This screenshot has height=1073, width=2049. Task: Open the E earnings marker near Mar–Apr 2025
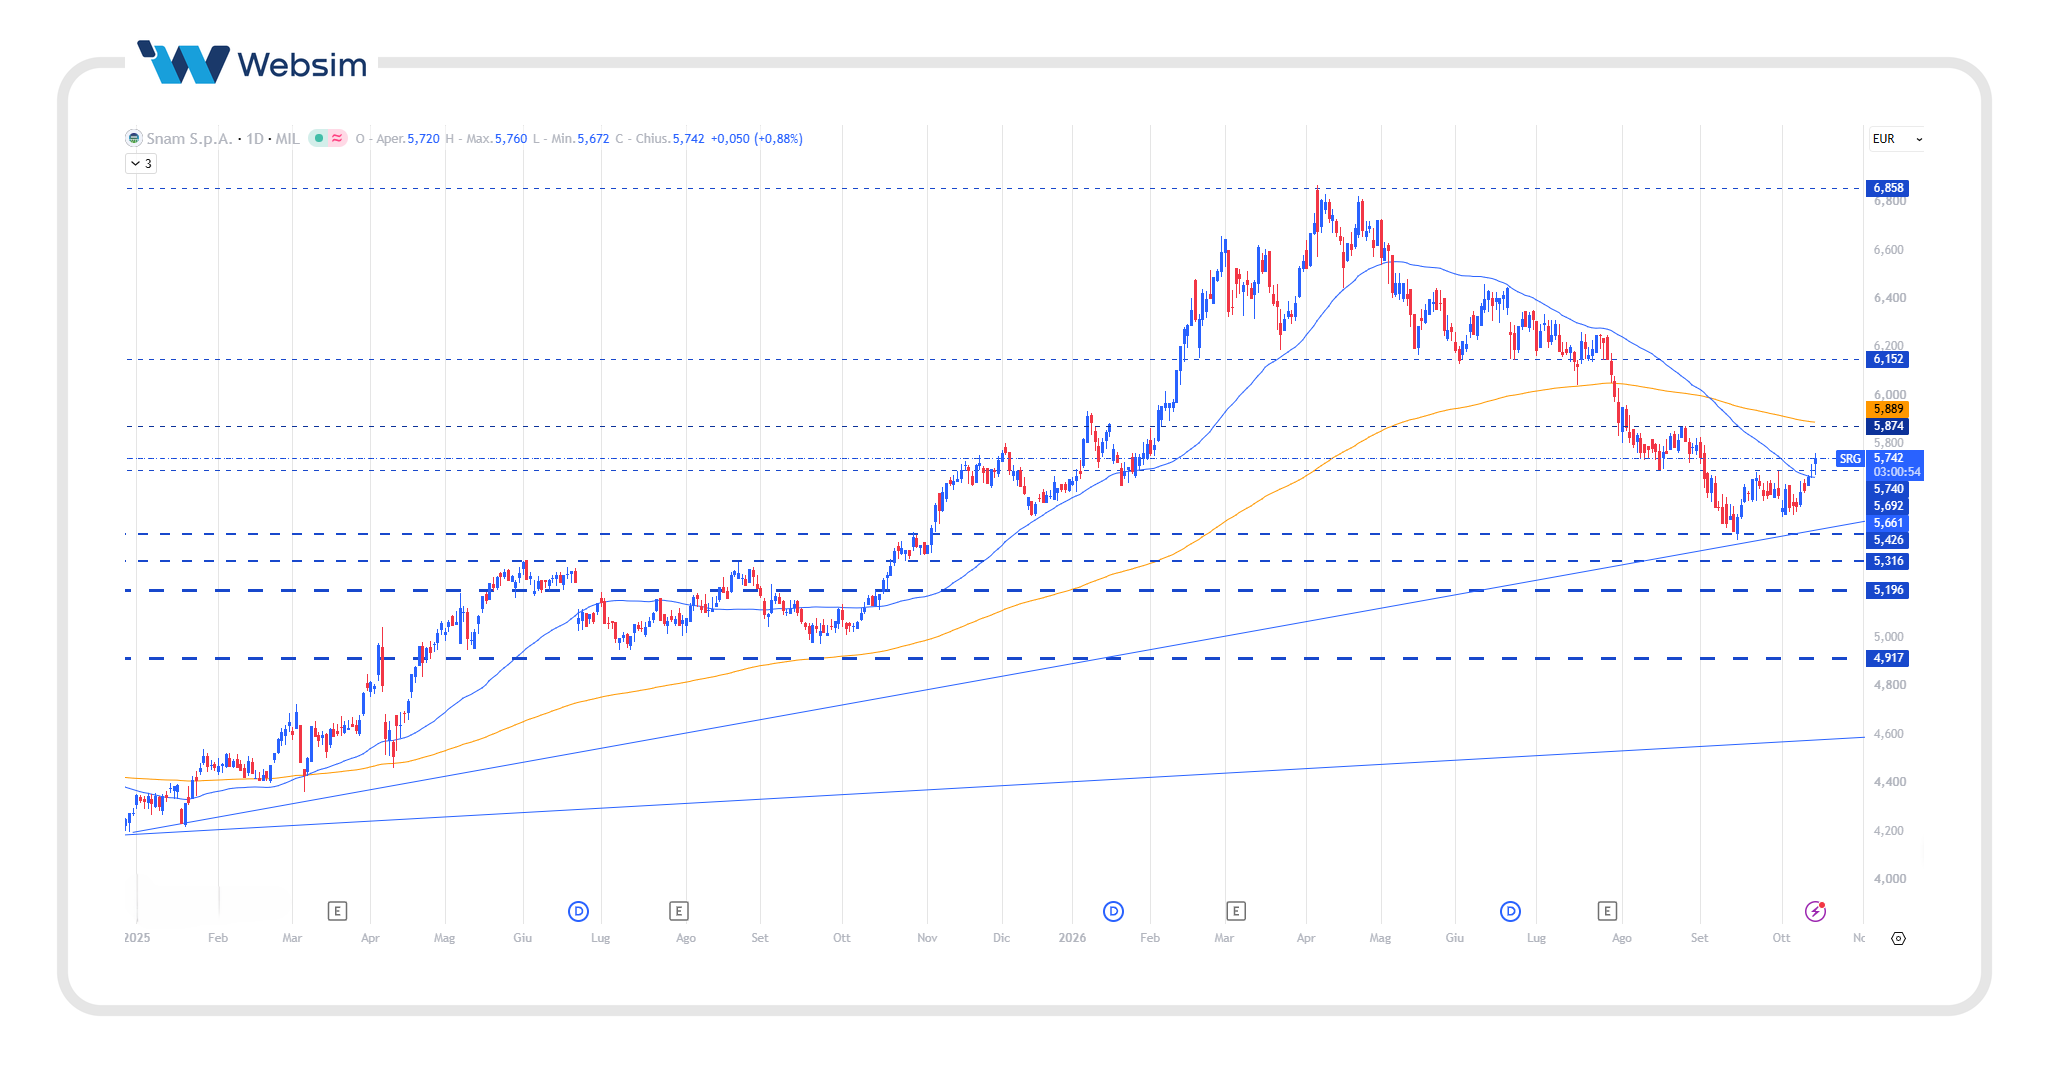(x=337, y=911)
